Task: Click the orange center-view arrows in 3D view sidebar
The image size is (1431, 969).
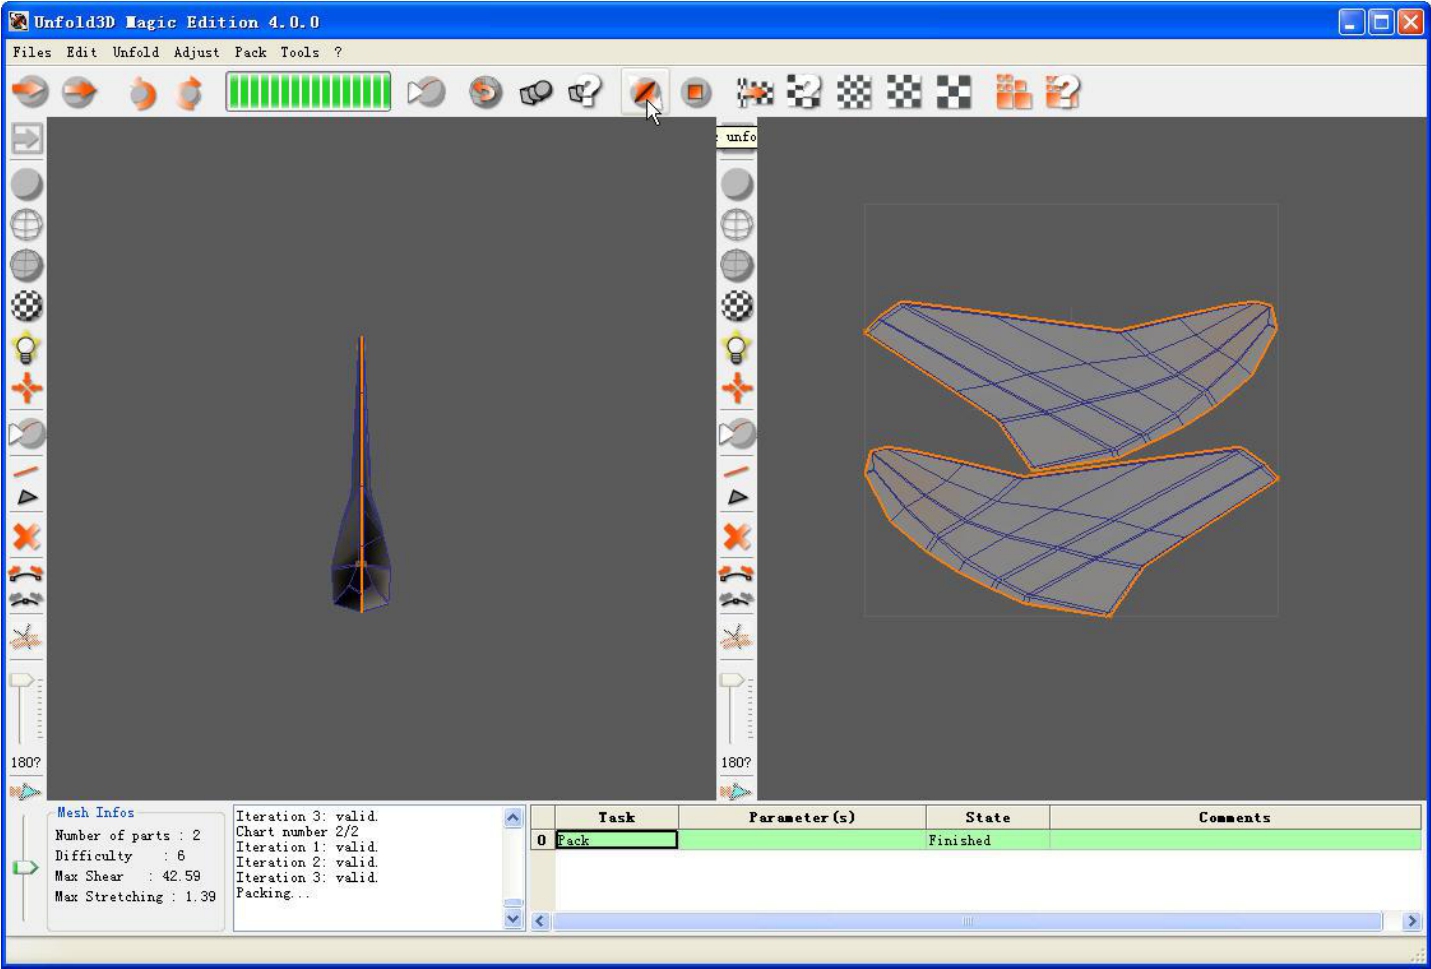Action: (x=27, y=388)
